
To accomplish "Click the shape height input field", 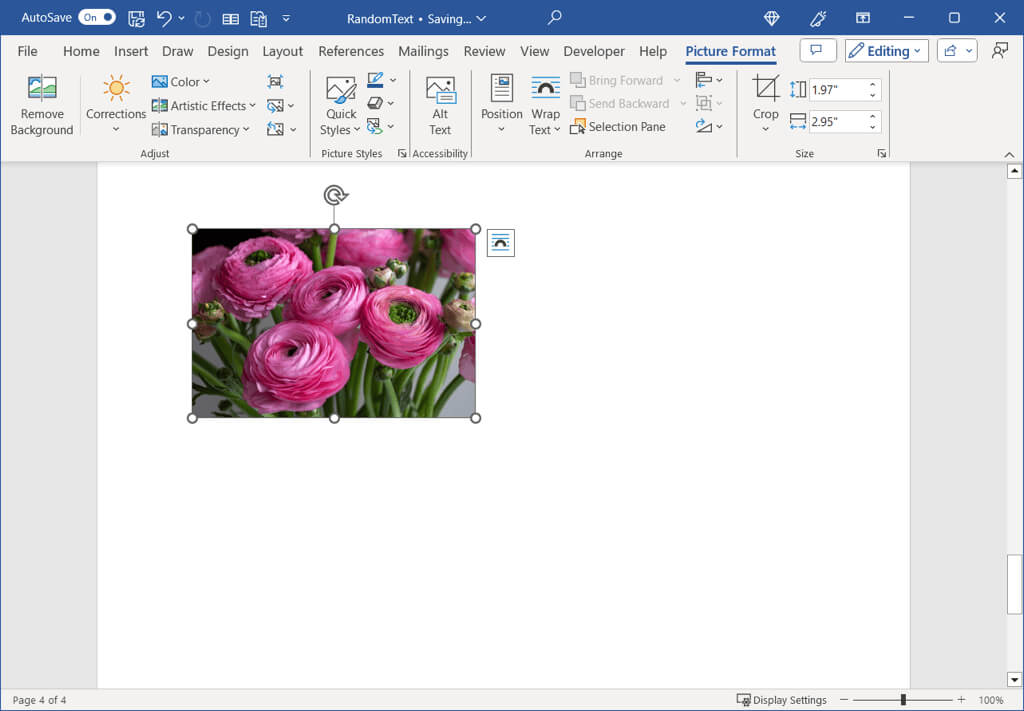I will [837, 90].
